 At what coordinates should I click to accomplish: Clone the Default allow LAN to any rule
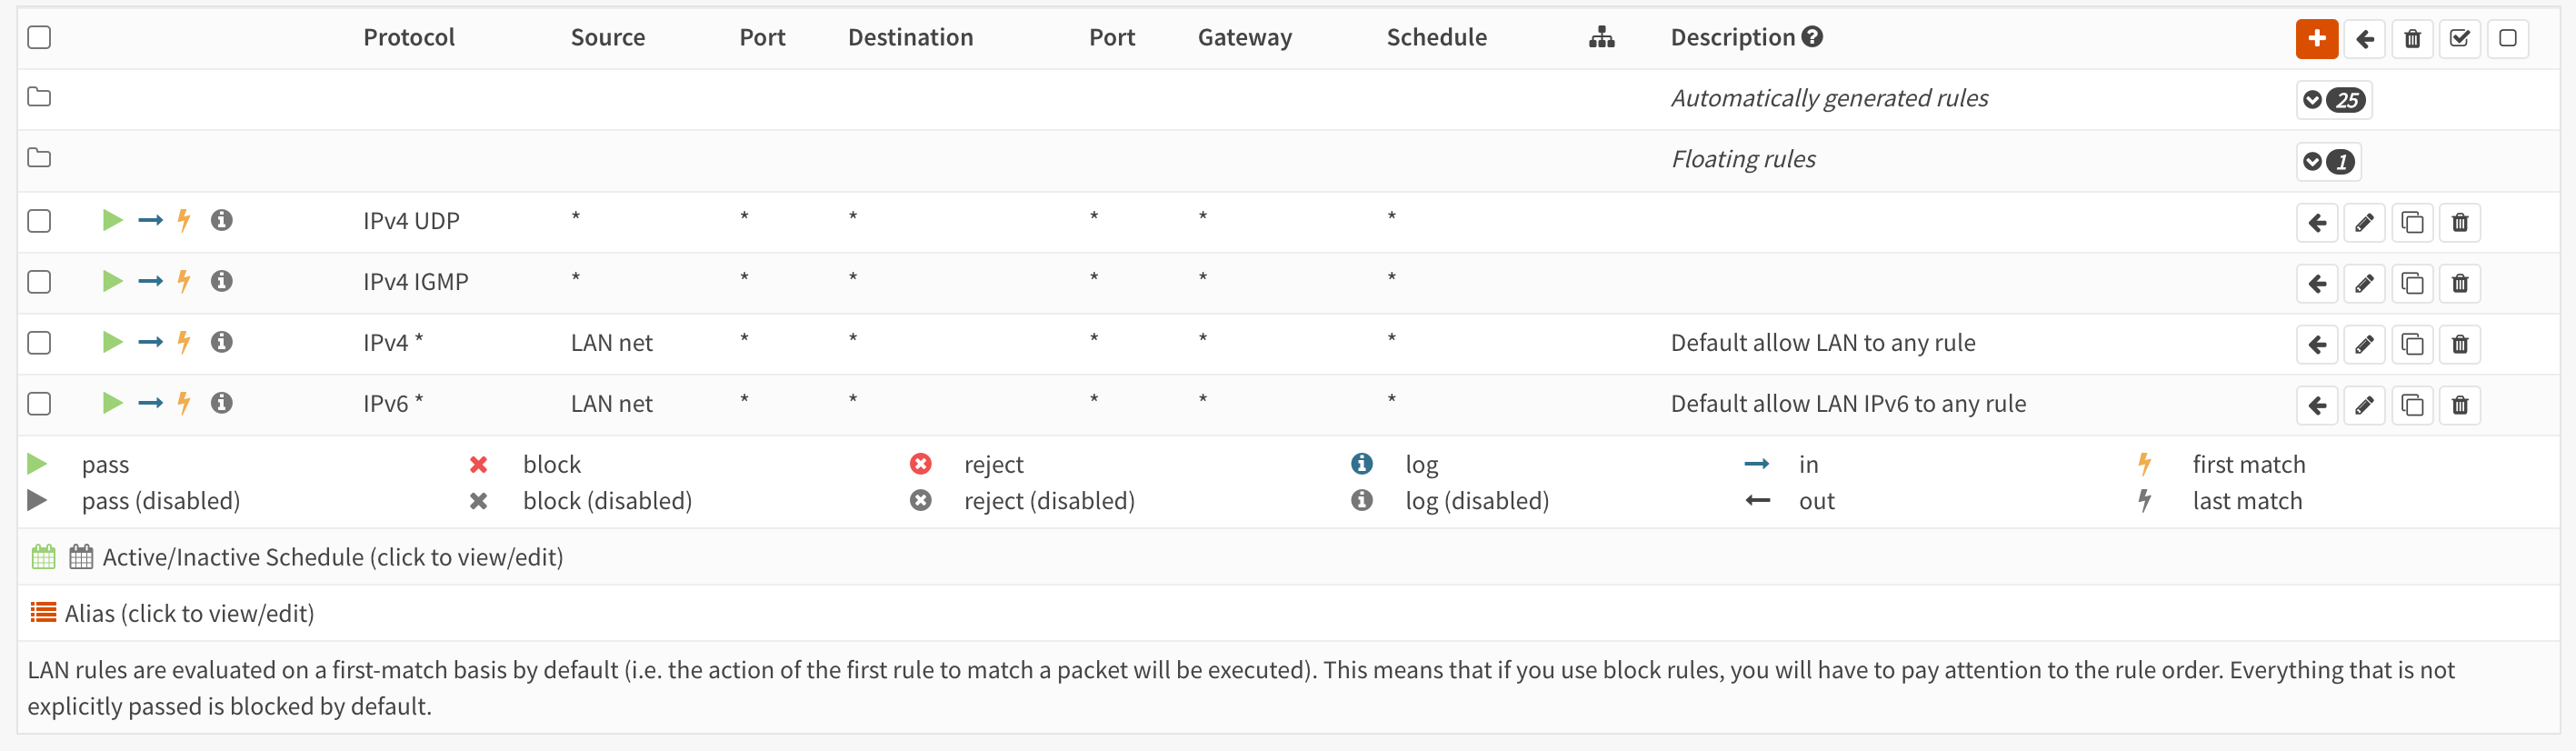point(2412,344)
